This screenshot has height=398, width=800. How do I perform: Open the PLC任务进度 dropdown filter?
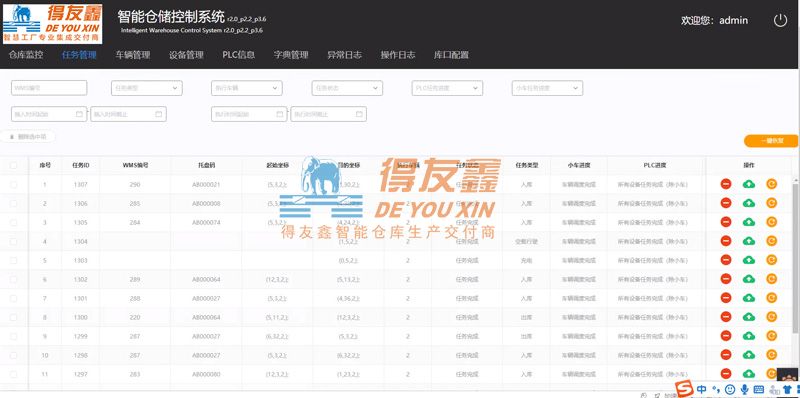pos(447,88)
